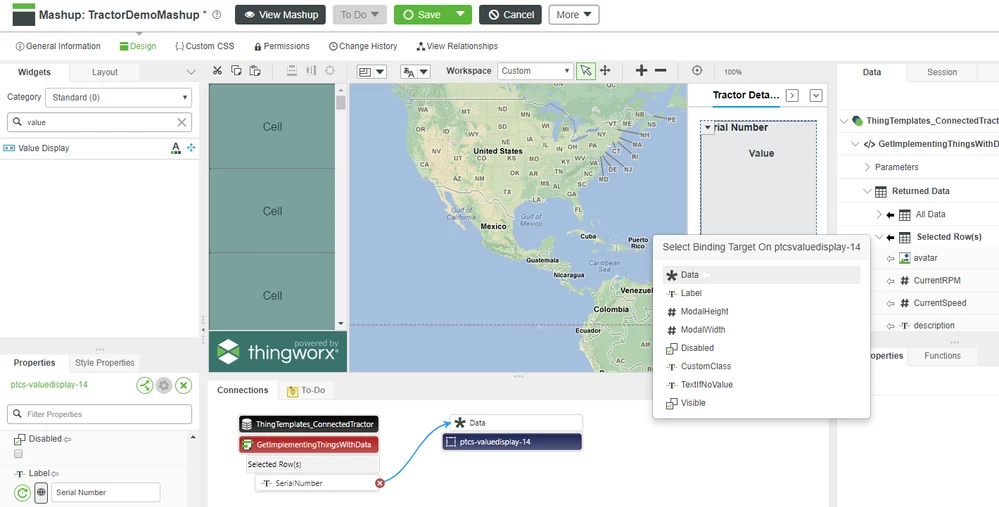Click the green X icon for ptcs-valuedisplay-14
999x507 pixels.
pos(183,385)
